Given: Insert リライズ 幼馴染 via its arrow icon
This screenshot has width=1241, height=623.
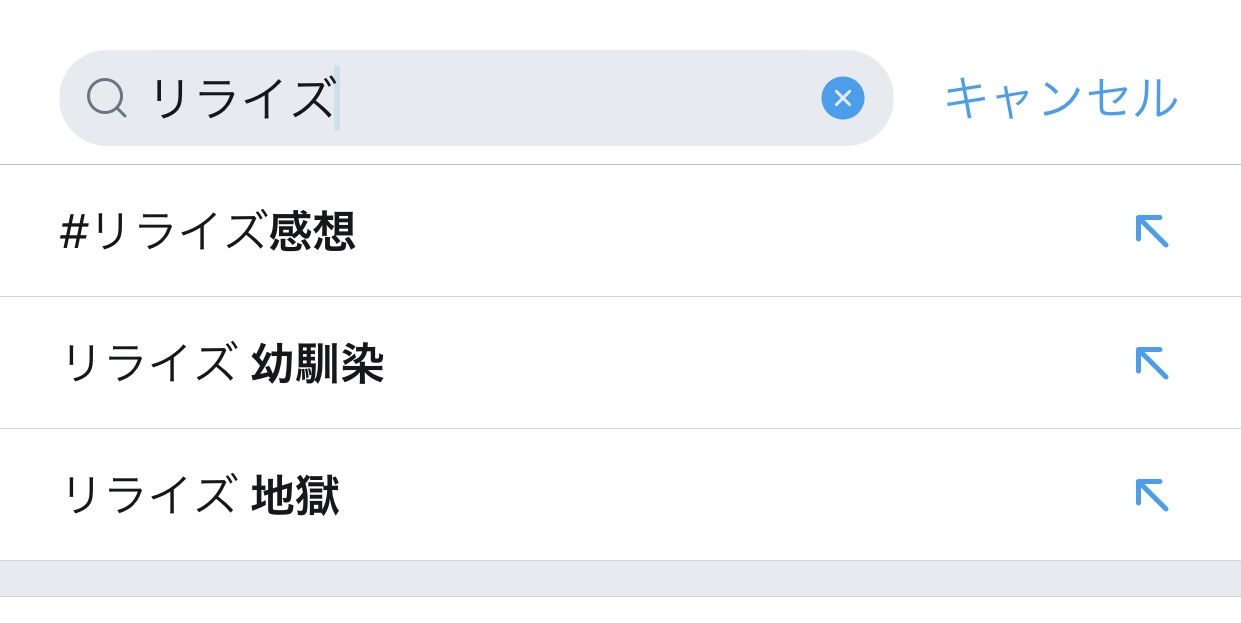Looking at the screenshot, I should coord(1151,363).
